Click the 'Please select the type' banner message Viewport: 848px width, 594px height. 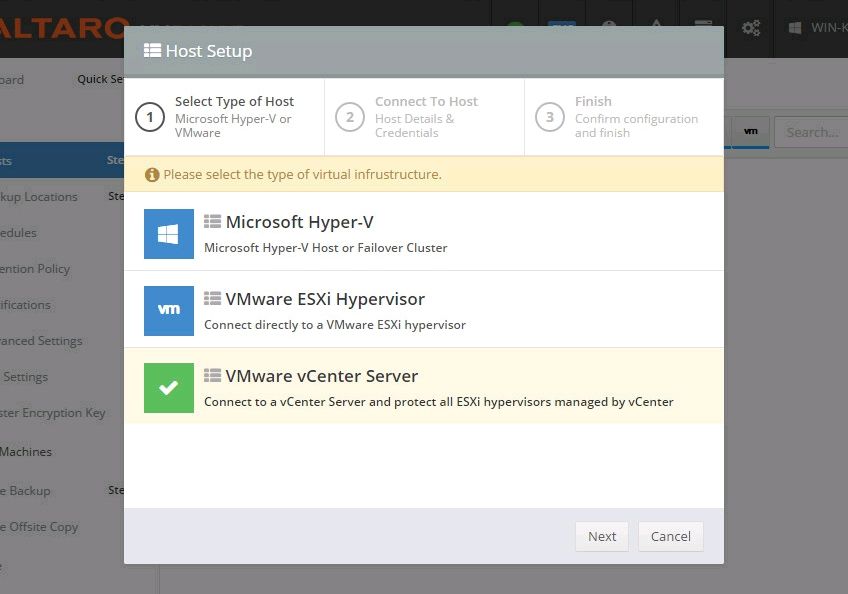[x=302, y=174]
